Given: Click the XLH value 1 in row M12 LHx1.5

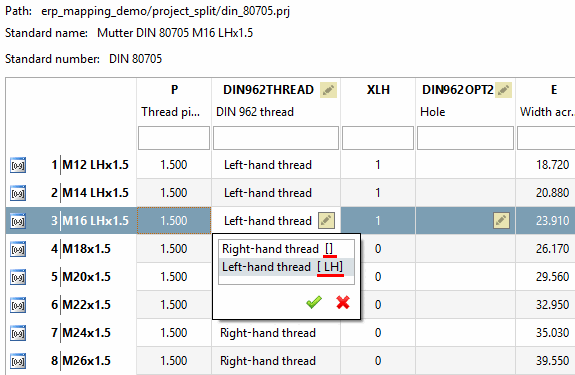Looking at the screenshot, I should pyautogui.click(x=378, y=165).
